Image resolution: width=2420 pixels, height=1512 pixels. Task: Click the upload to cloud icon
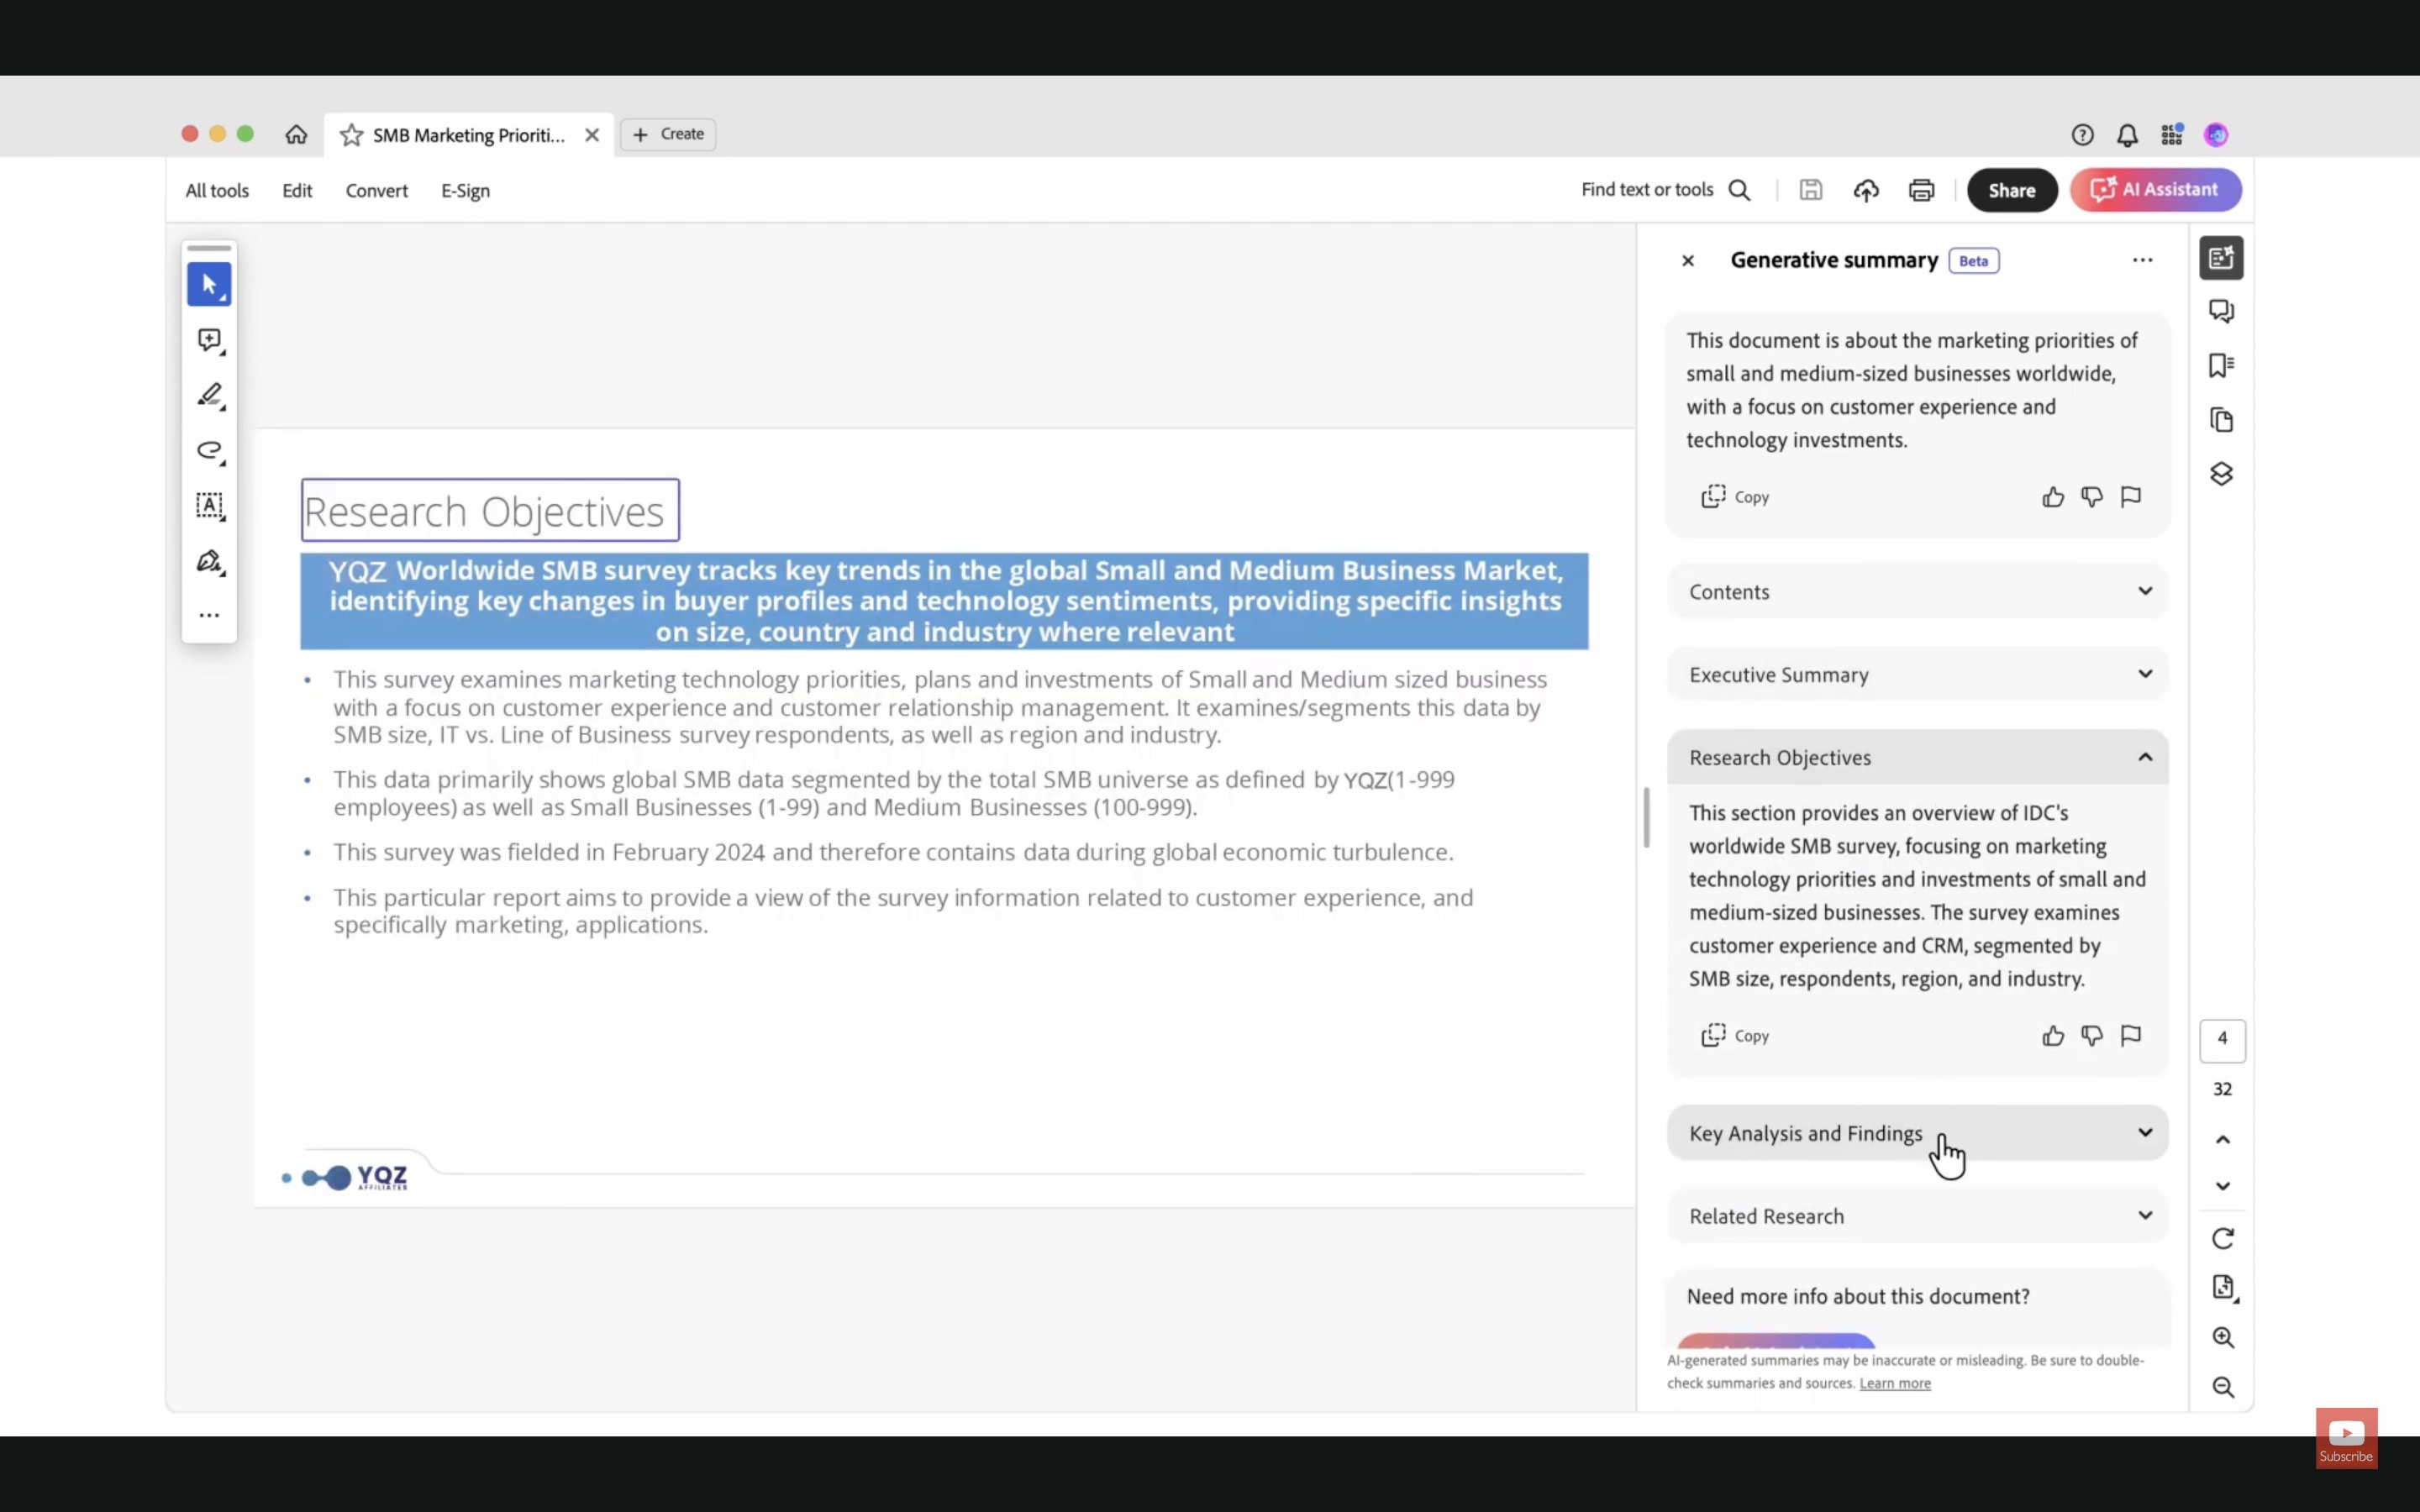coord(1866,190)
